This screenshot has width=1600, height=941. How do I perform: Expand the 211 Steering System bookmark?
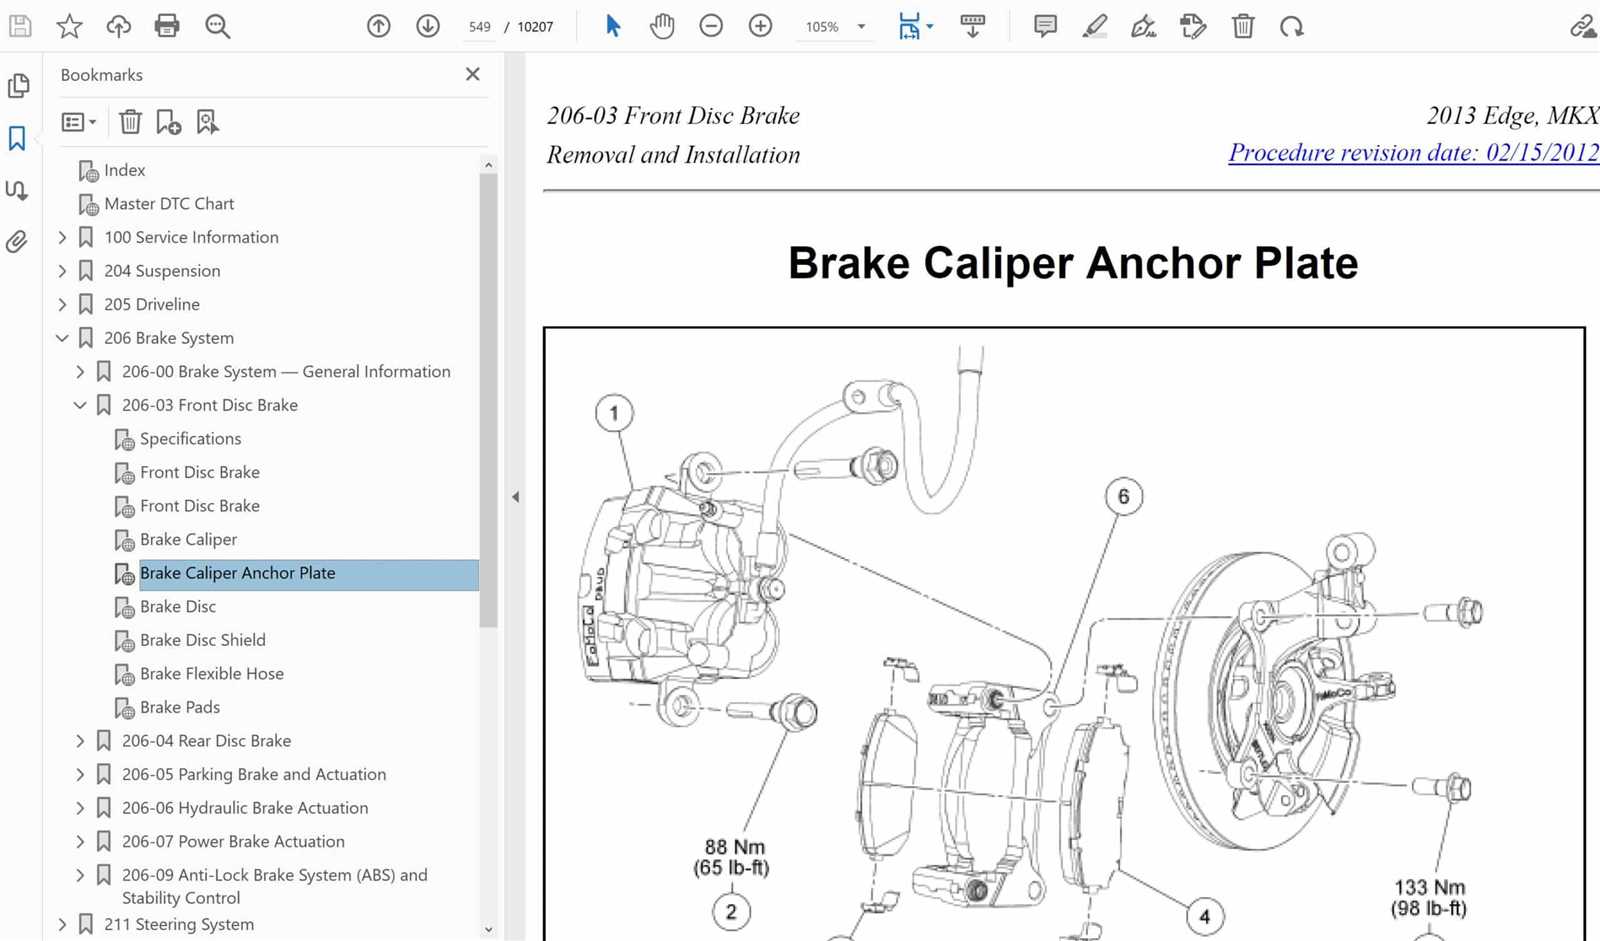click(62, 925)
